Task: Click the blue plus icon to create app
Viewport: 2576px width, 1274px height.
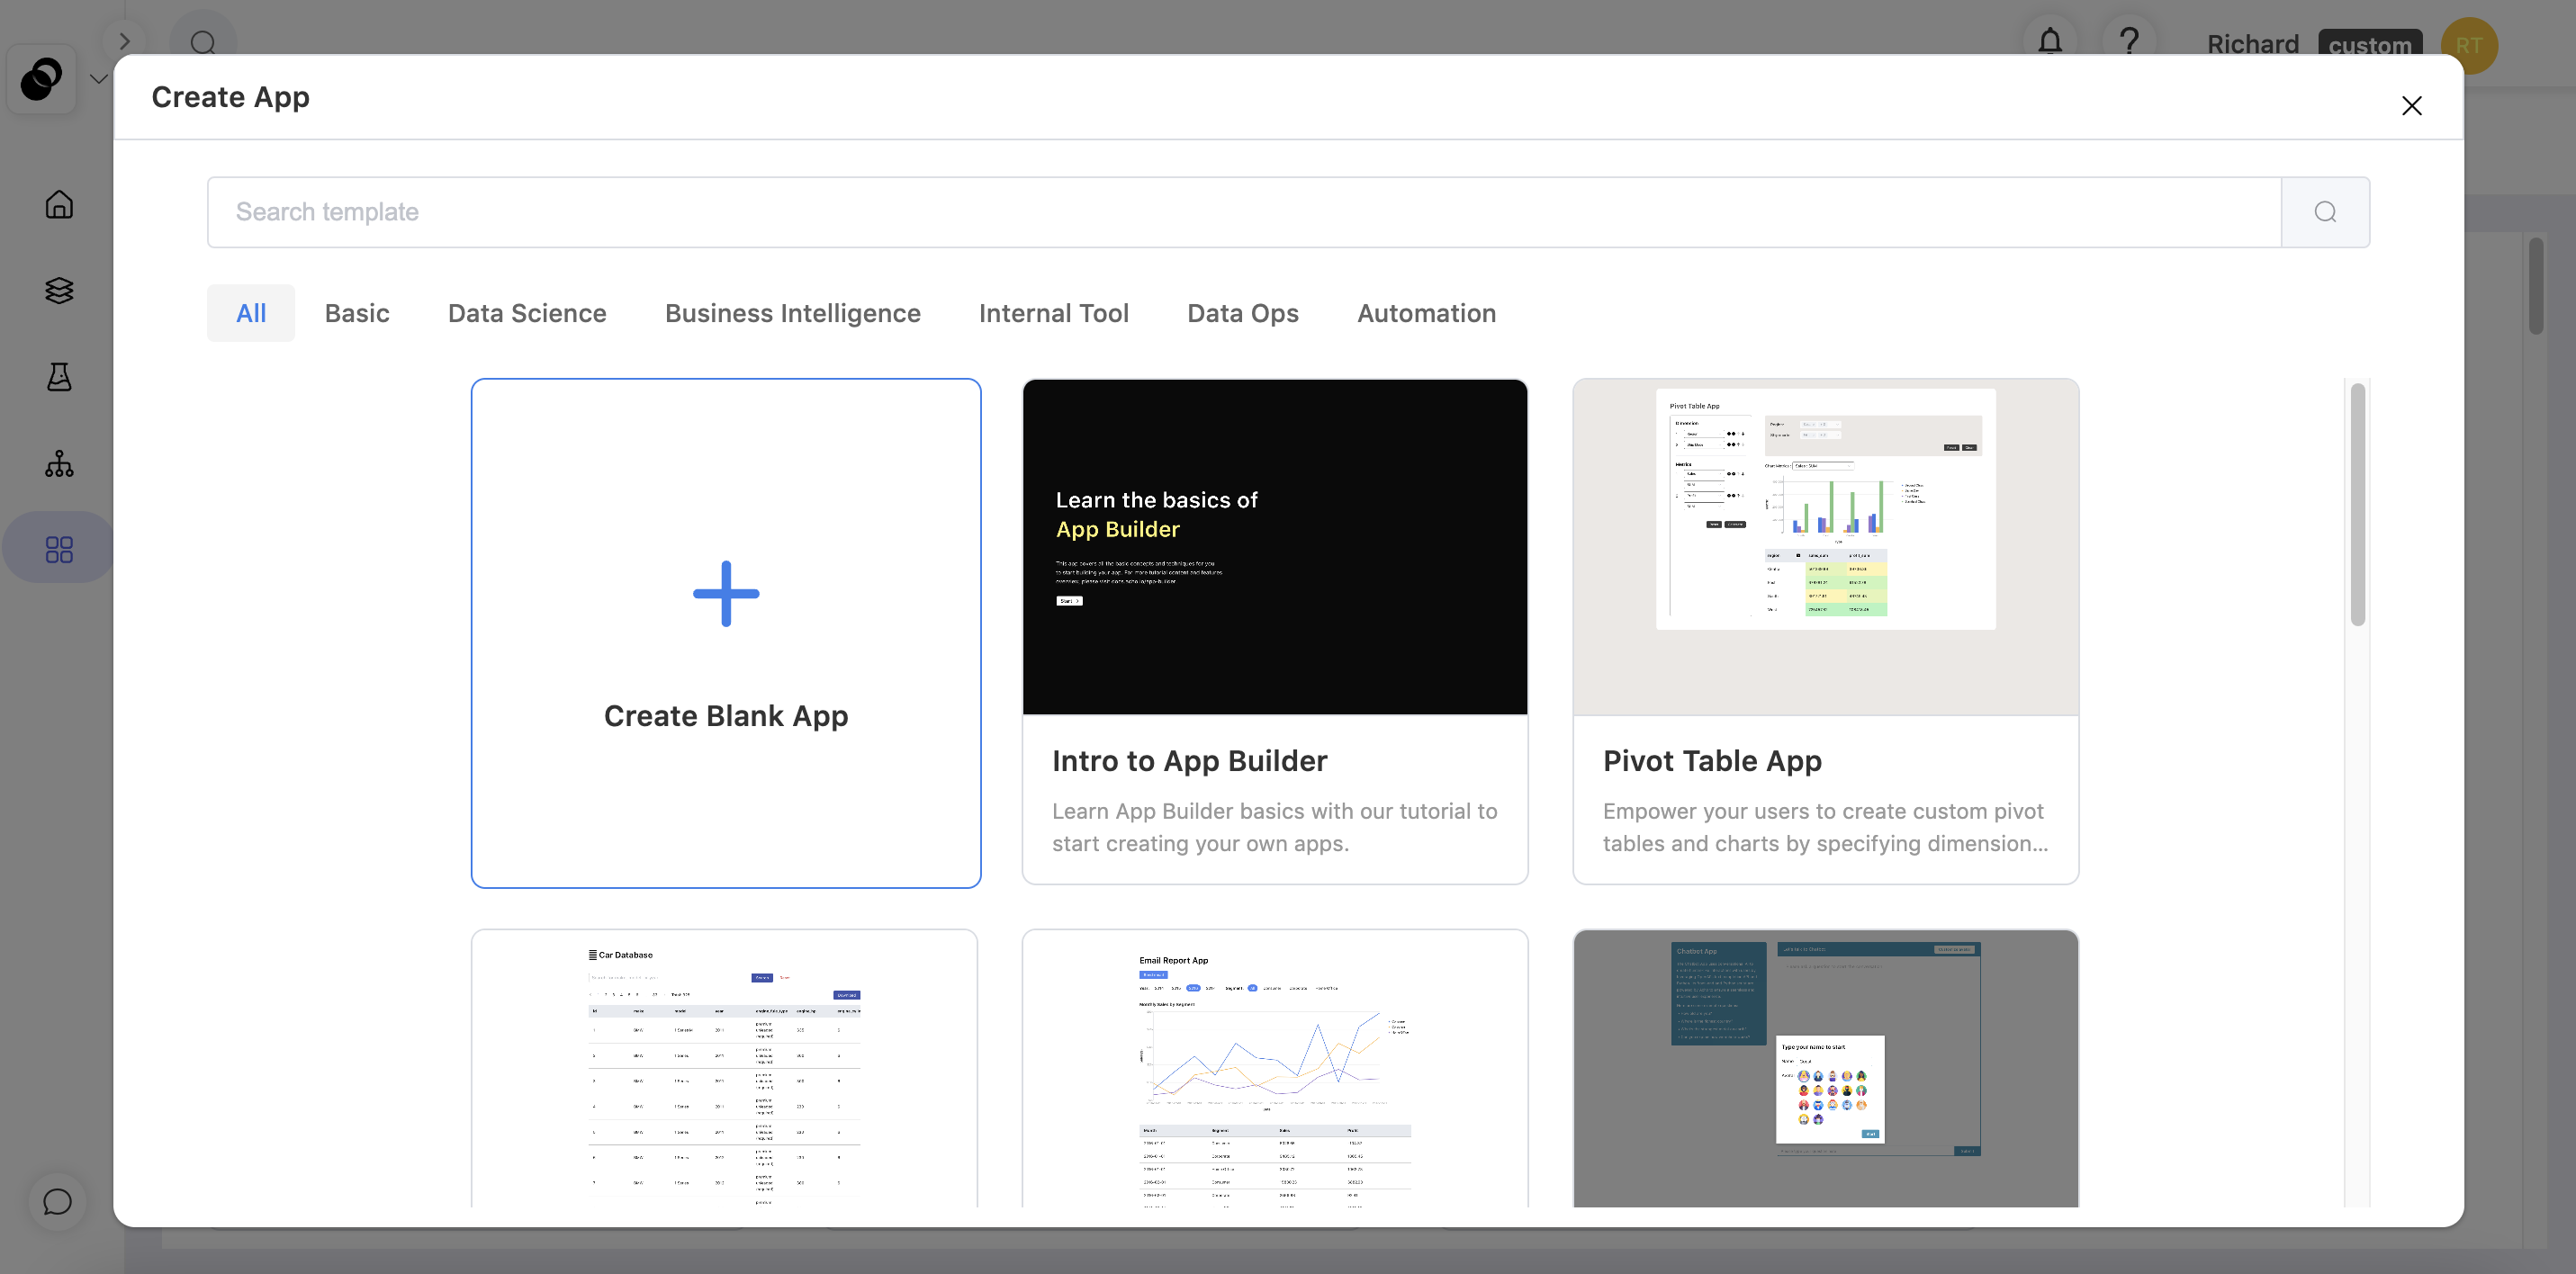Action: tap(726, 594)
